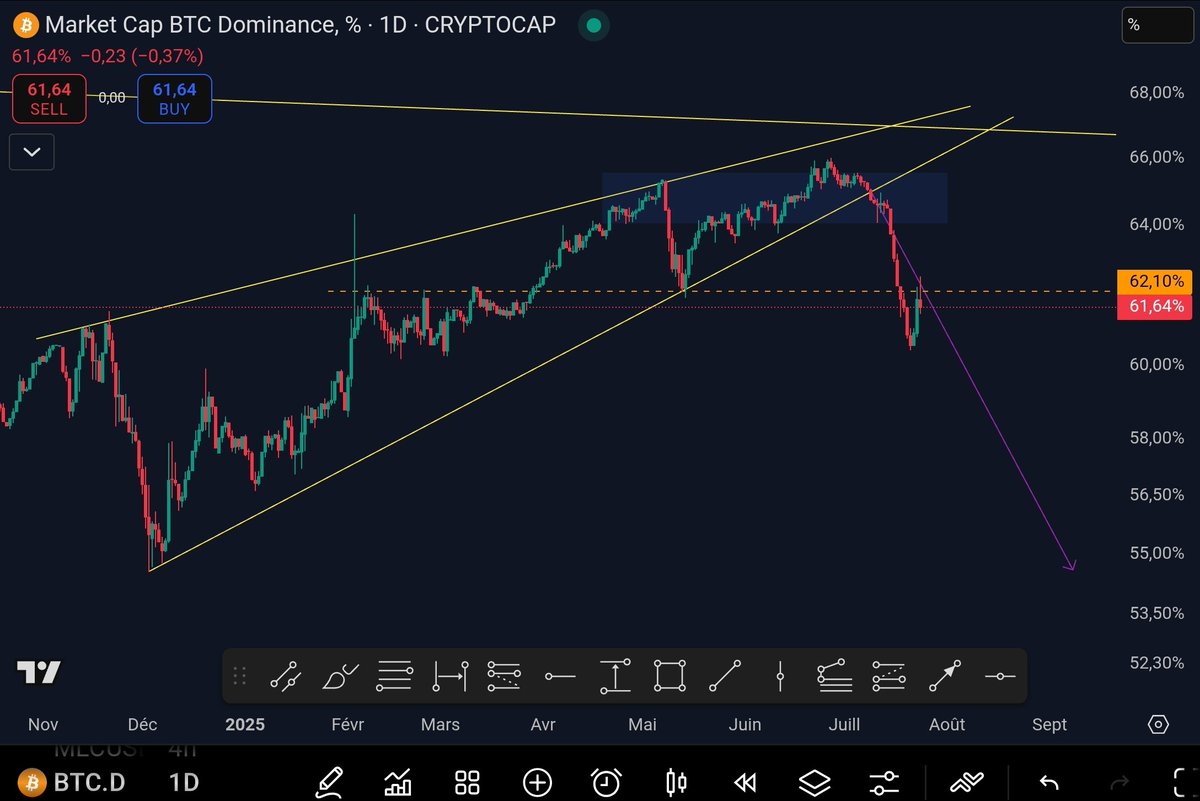Create an alert with the alarm clock icon
The width and height of the screenshot is (1200, 801).
point(606,782)
